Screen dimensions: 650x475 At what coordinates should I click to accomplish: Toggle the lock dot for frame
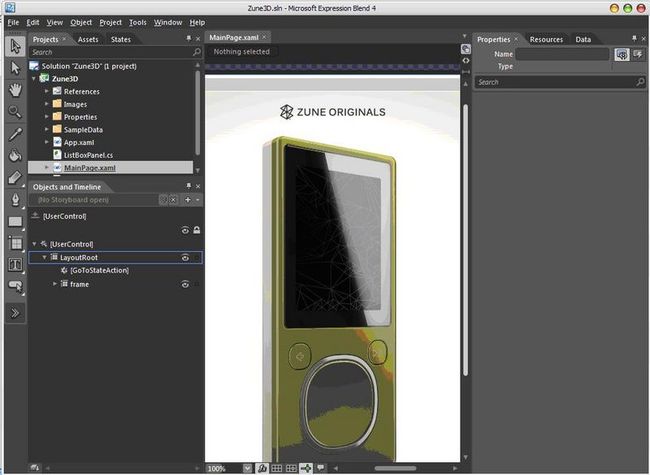coord(197,284)
